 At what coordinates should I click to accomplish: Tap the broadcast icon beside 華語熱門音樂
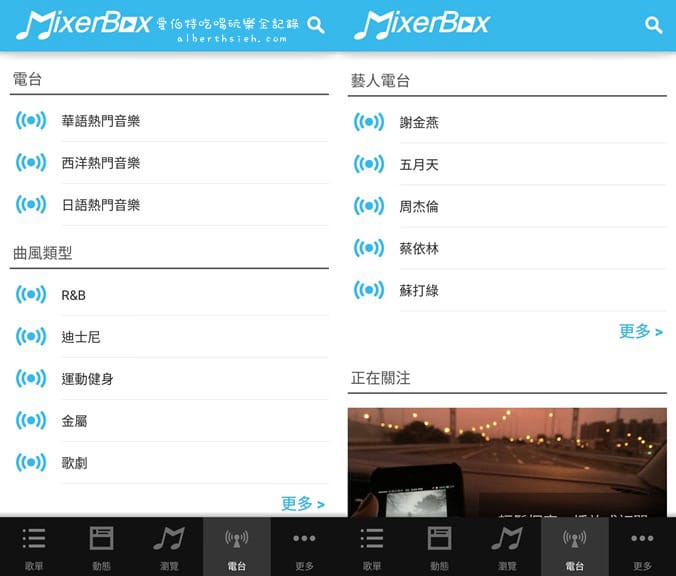31,120
